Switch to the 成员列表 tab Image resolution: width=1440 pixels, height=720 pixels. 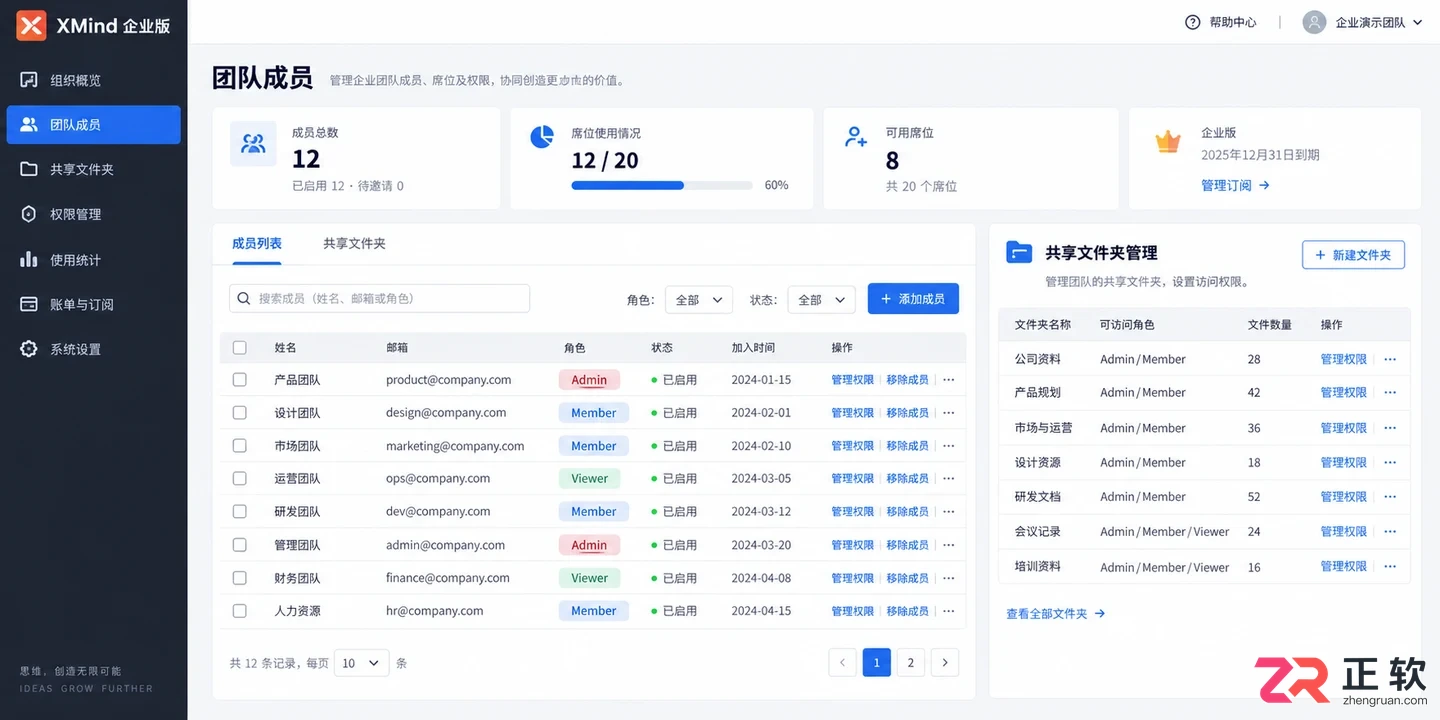[257, 243]
